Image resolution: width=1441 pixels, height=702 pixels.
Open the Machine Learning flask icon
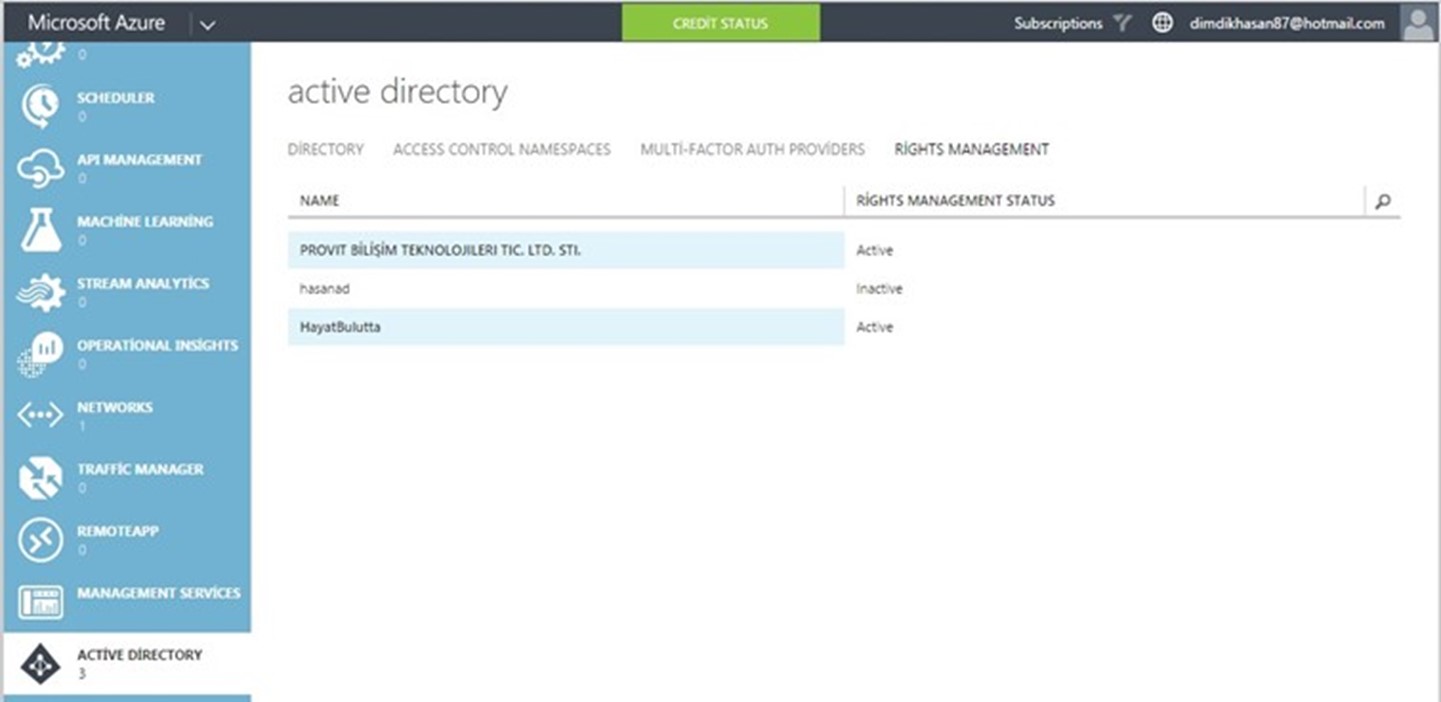[41, 230]
